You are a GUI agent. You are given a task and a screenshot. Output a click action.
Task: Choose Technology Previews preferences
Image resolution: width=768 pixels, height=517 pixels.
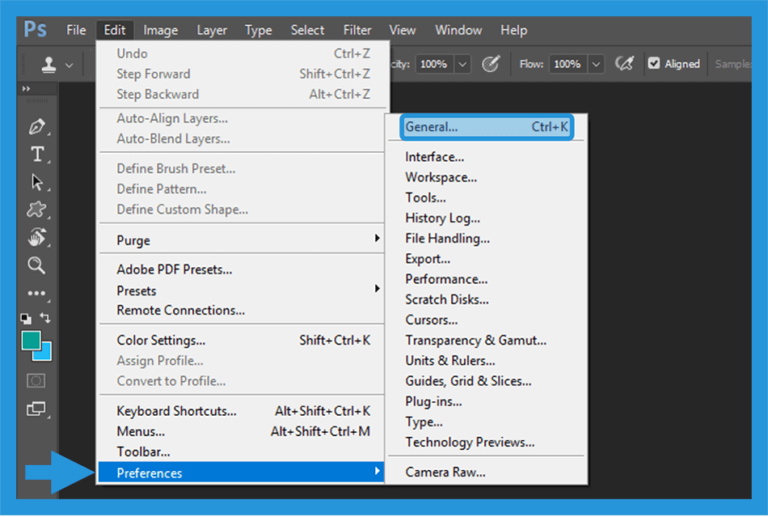pyautogui.click(x=486, y=442)
